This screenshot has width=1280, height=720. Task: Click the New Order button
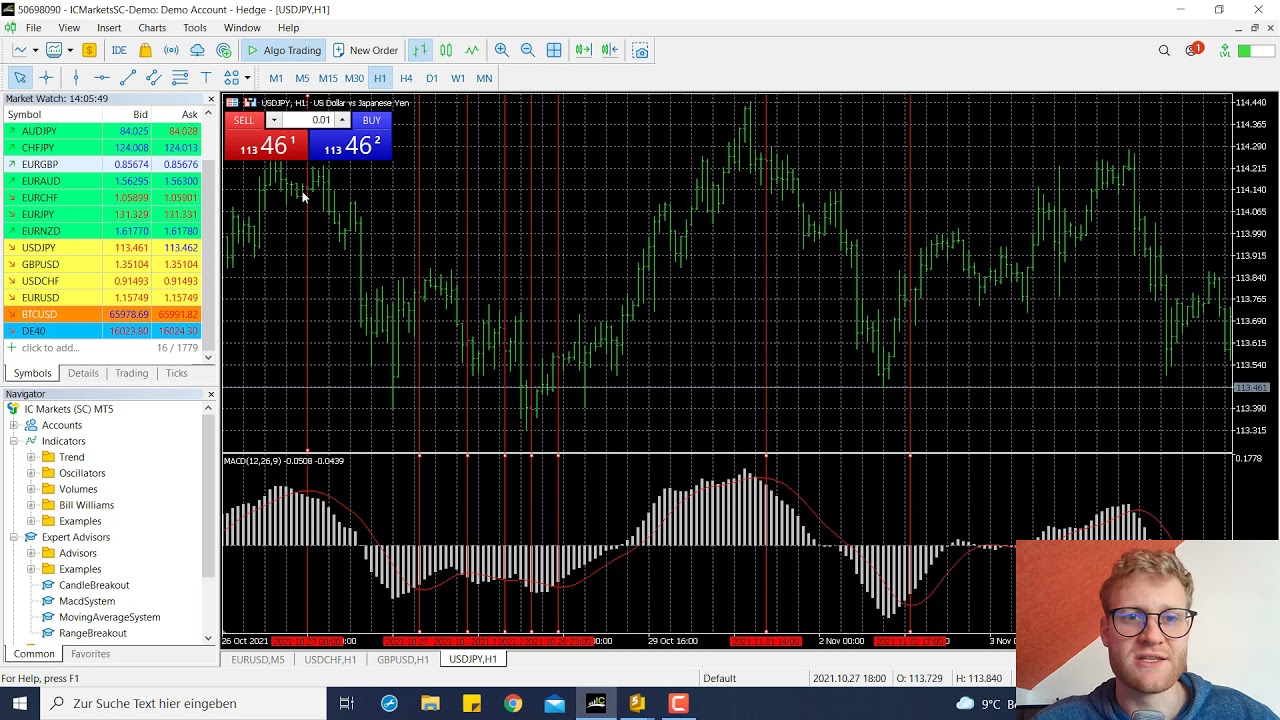(366, 50)
